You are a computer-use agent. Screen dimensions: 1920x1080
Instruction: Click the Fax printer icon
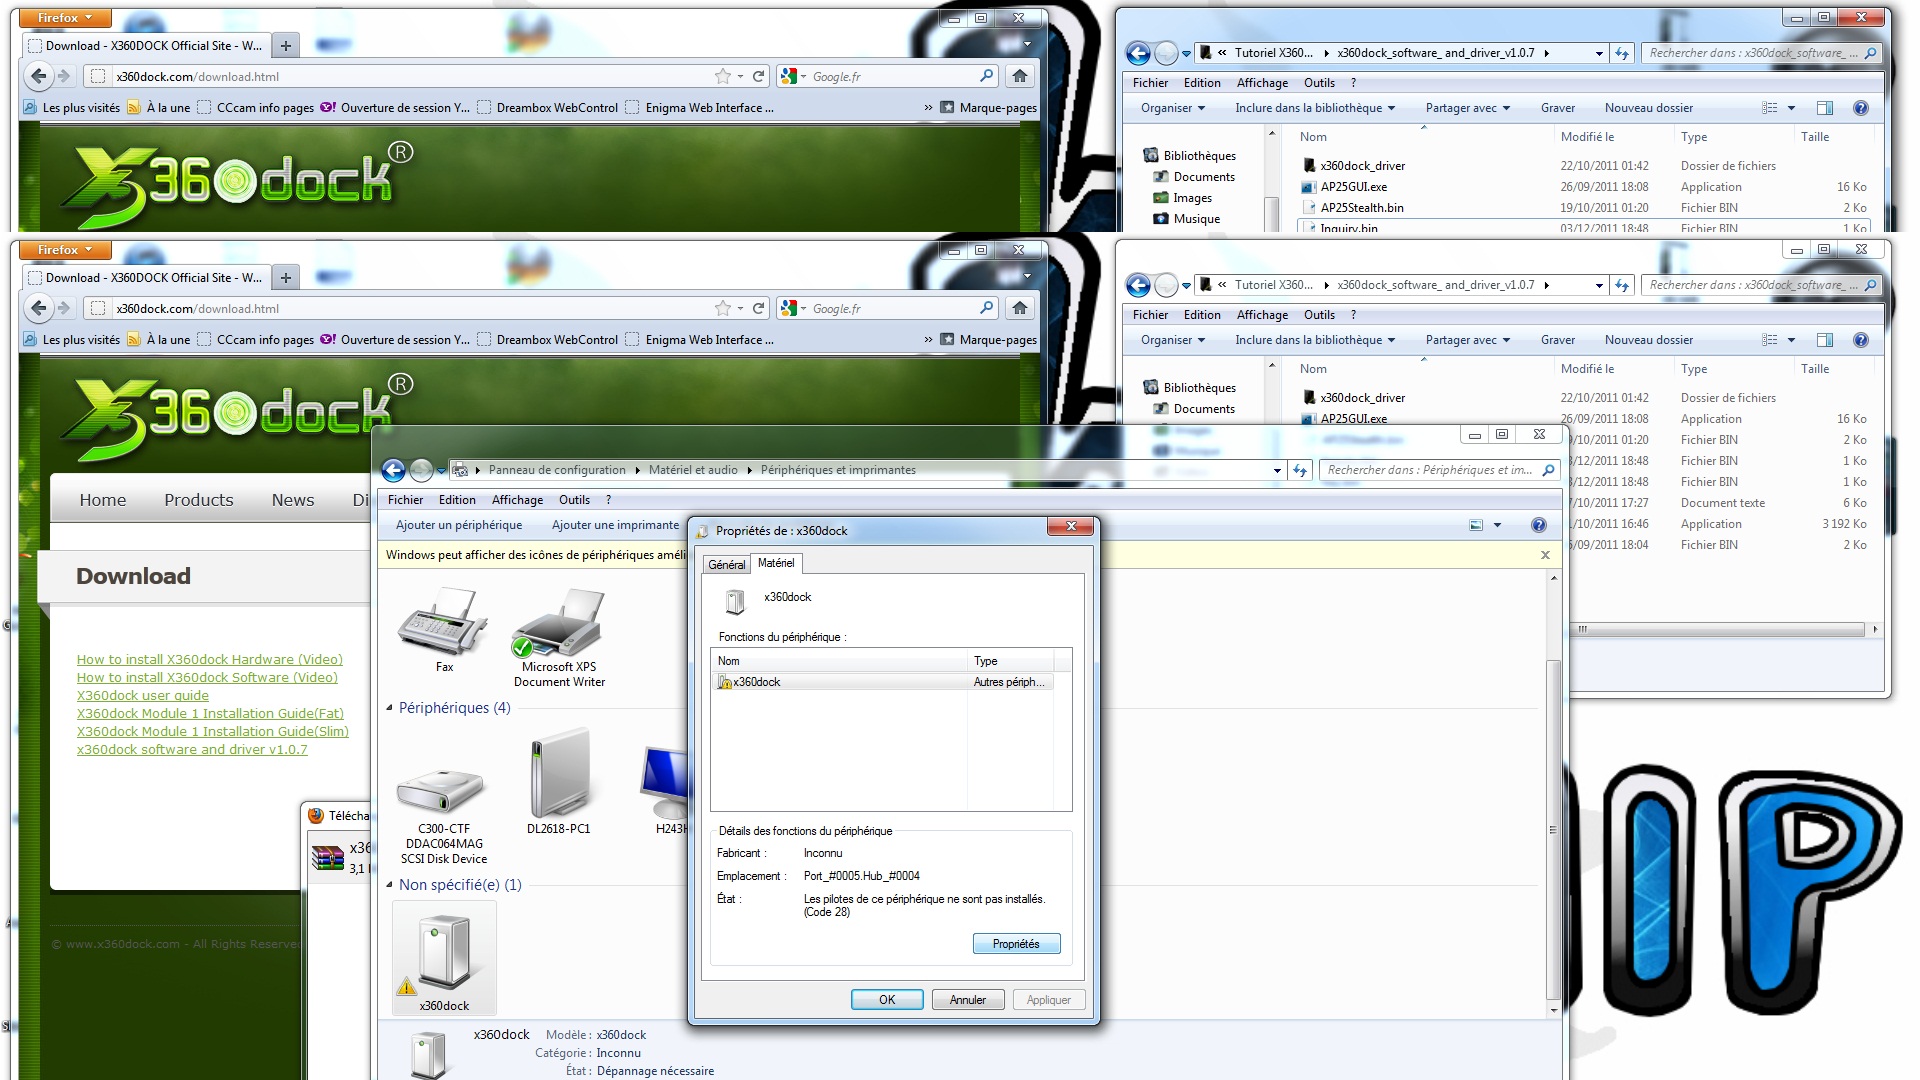pyautogui.click(x=443, y=621)
